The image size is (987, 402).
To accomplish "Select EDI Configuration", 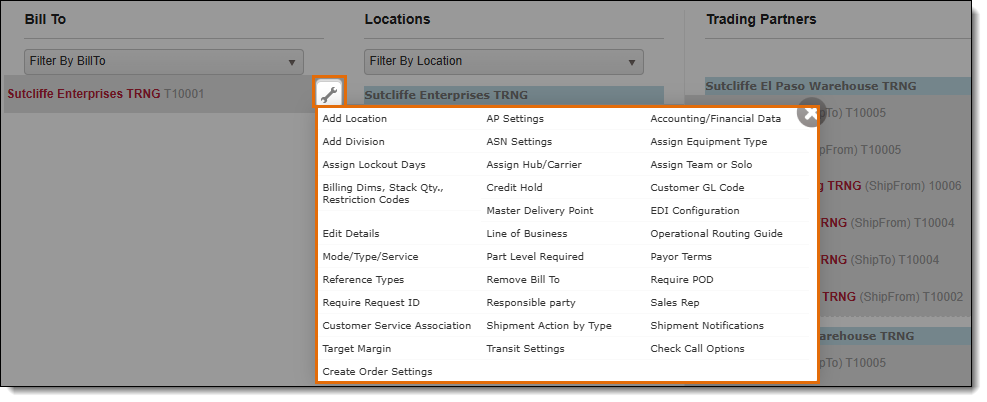I will [x=694, y=211].
